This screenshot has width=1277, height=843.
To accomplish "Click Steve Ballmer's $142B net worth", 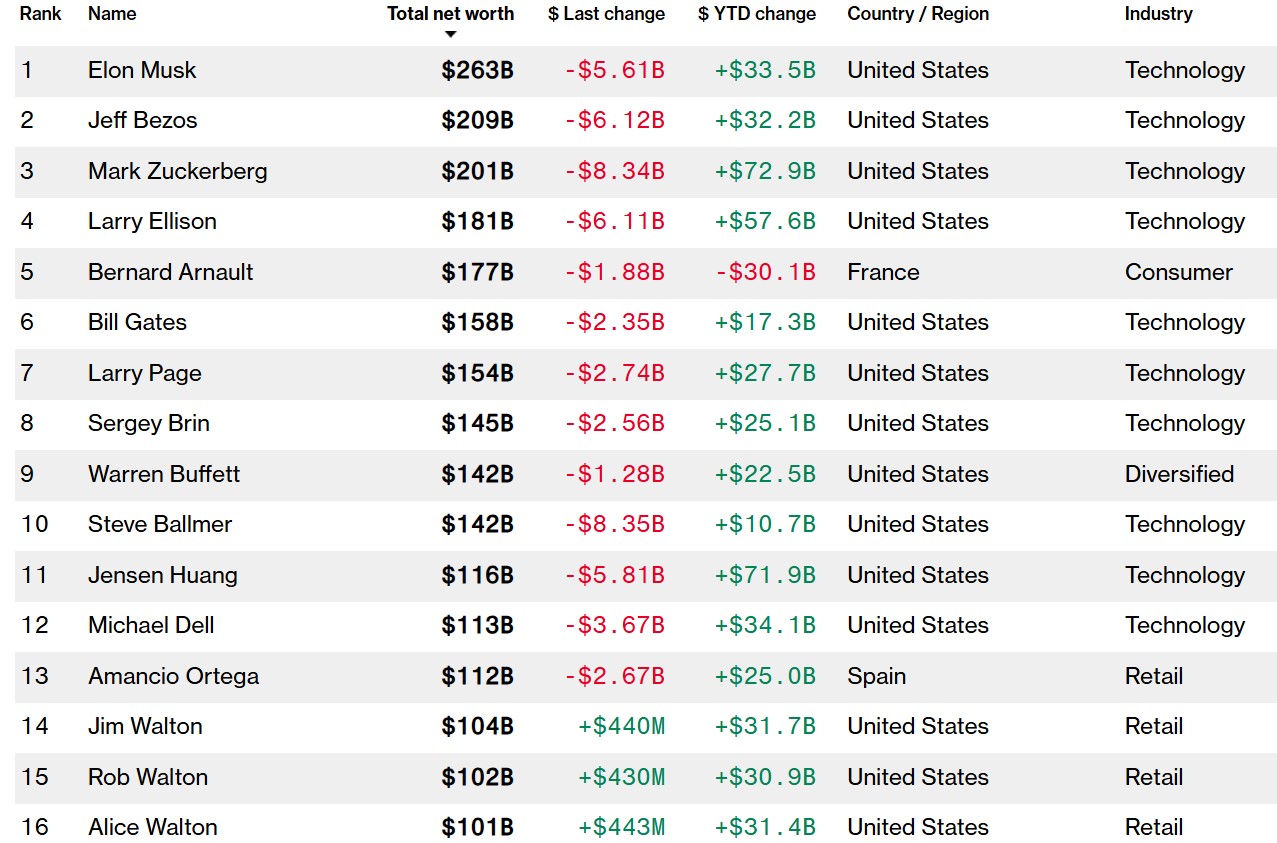I will pos(477,524).
